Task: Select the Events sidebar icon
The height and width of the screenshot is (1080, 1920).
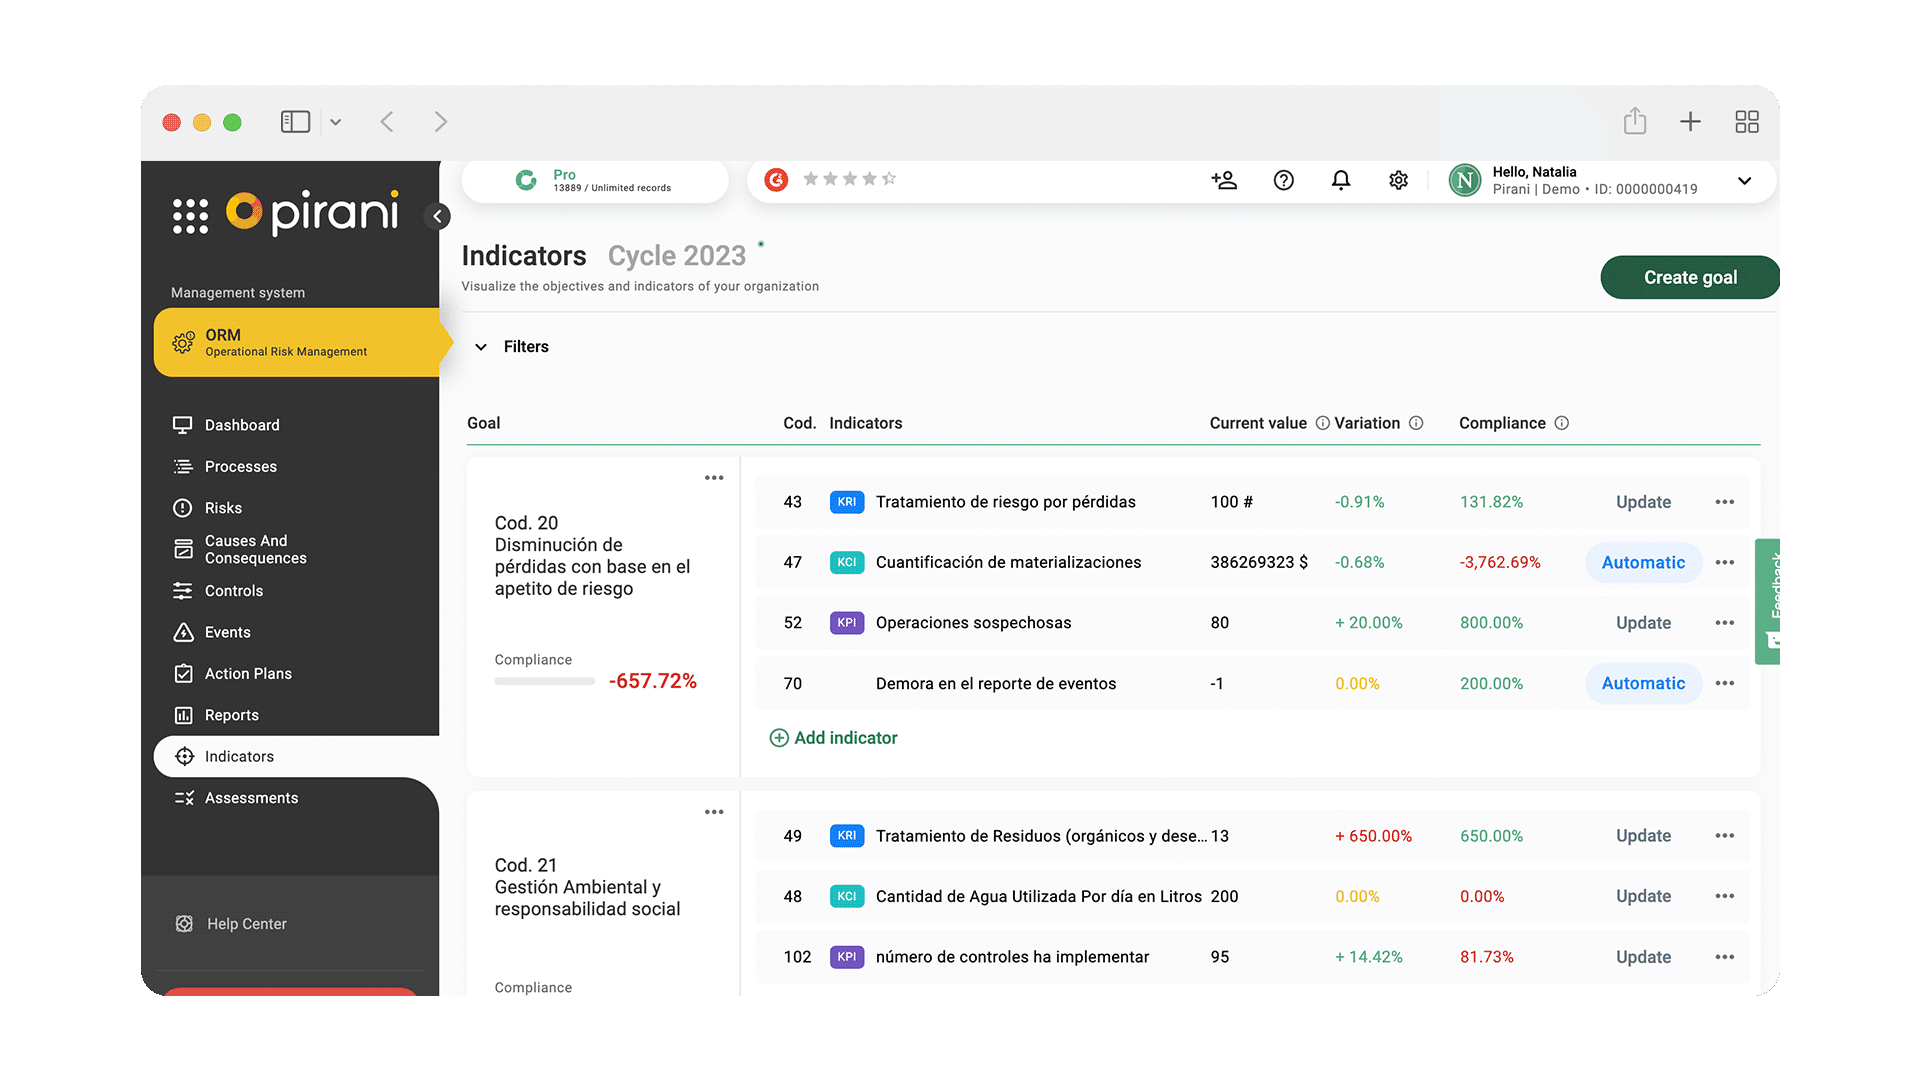Action: tap(185, 632)
